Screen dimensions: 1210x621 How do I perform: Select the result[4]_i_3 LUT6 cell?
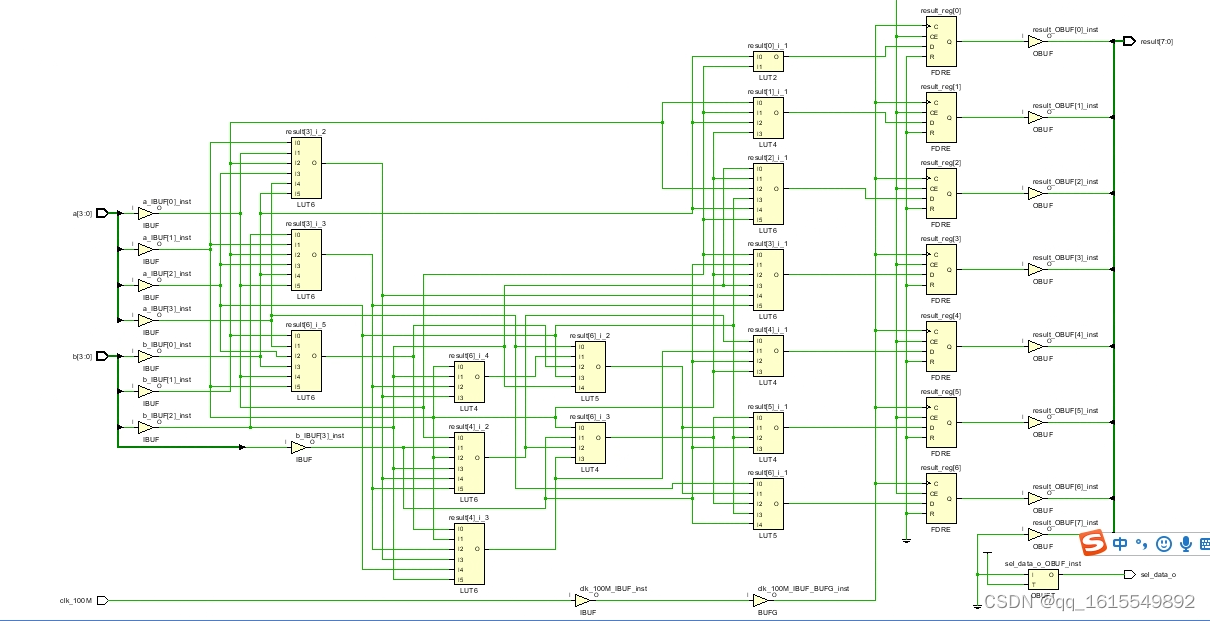click(x=469, y=554)
